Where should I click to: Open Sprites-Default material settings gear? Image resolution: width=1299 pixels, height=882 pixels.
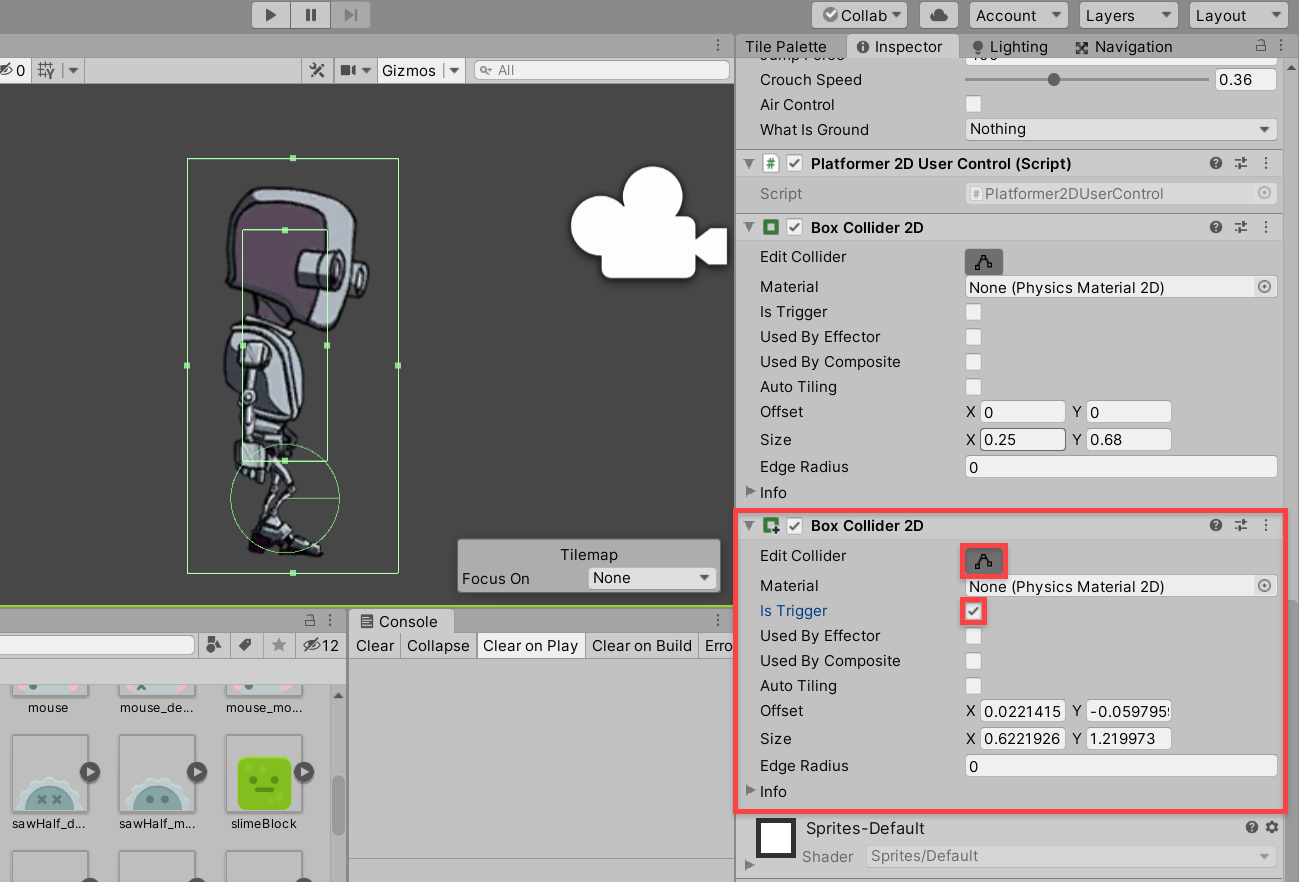click(1272, 827)
